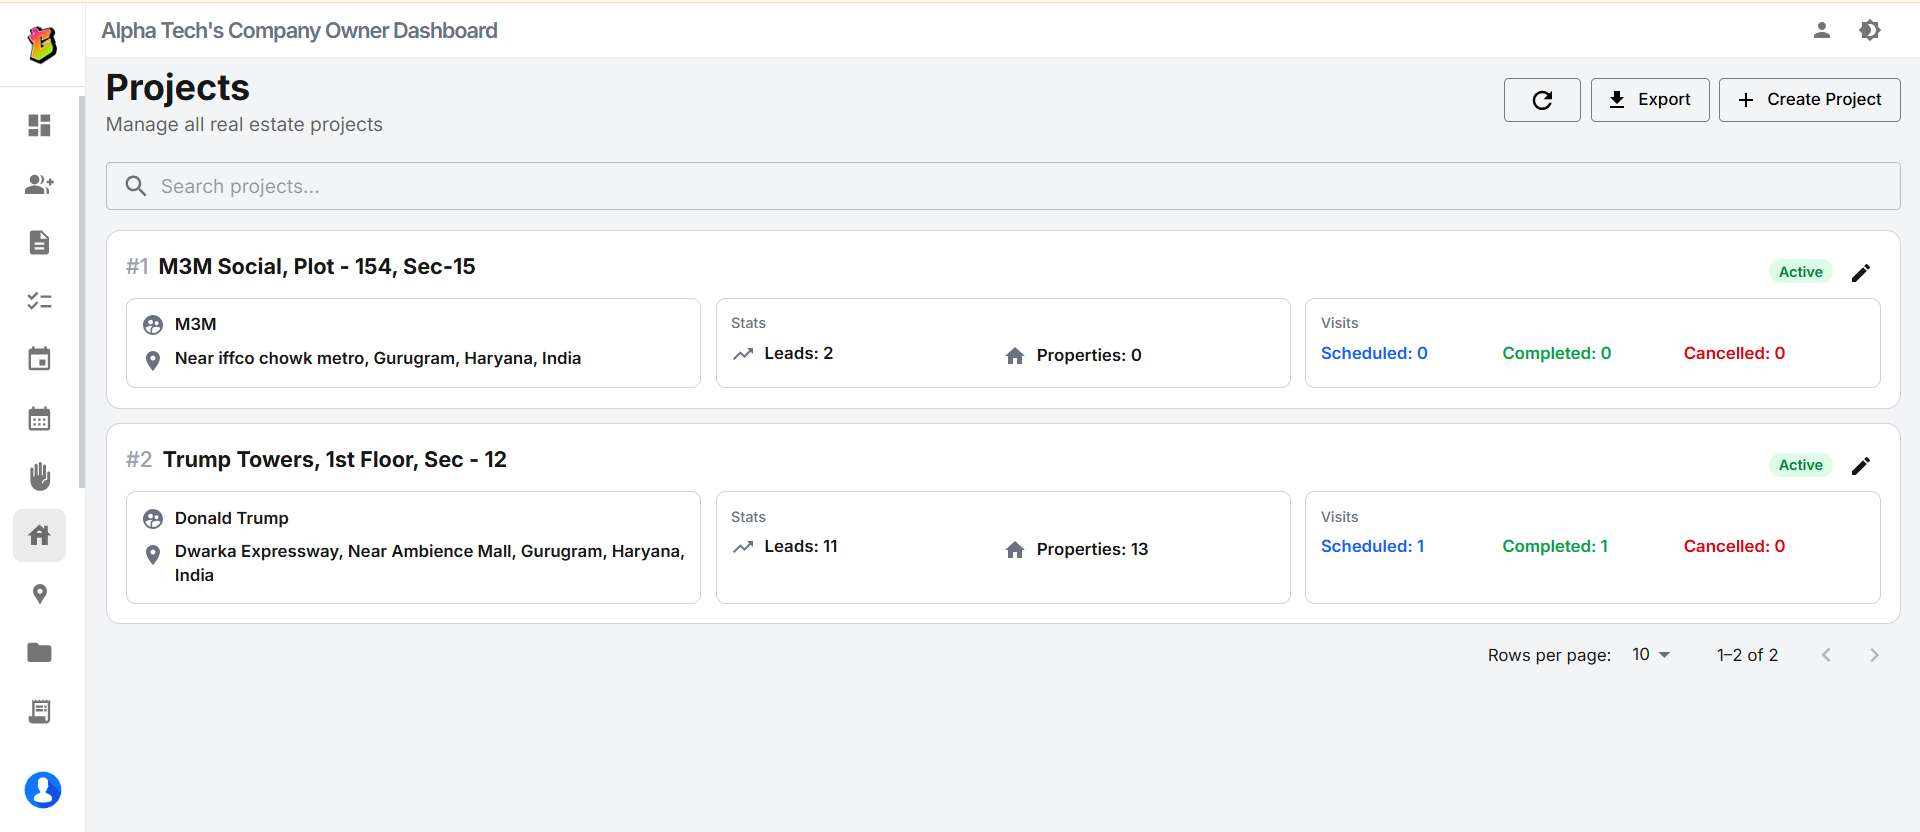Click the refresh projects button
Viewport: 1920px width, 832px height.
tap(1542, 100)
